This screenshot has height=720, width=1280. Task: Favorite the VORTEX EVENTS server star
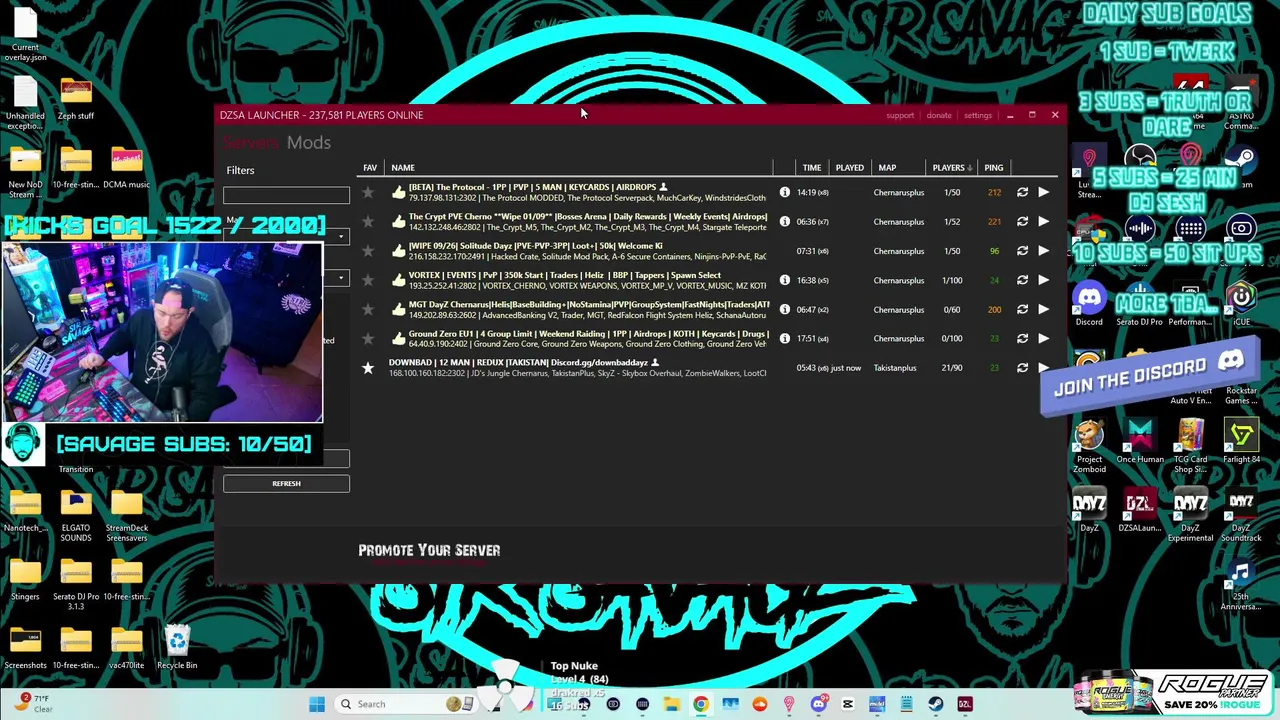(368, 280)
